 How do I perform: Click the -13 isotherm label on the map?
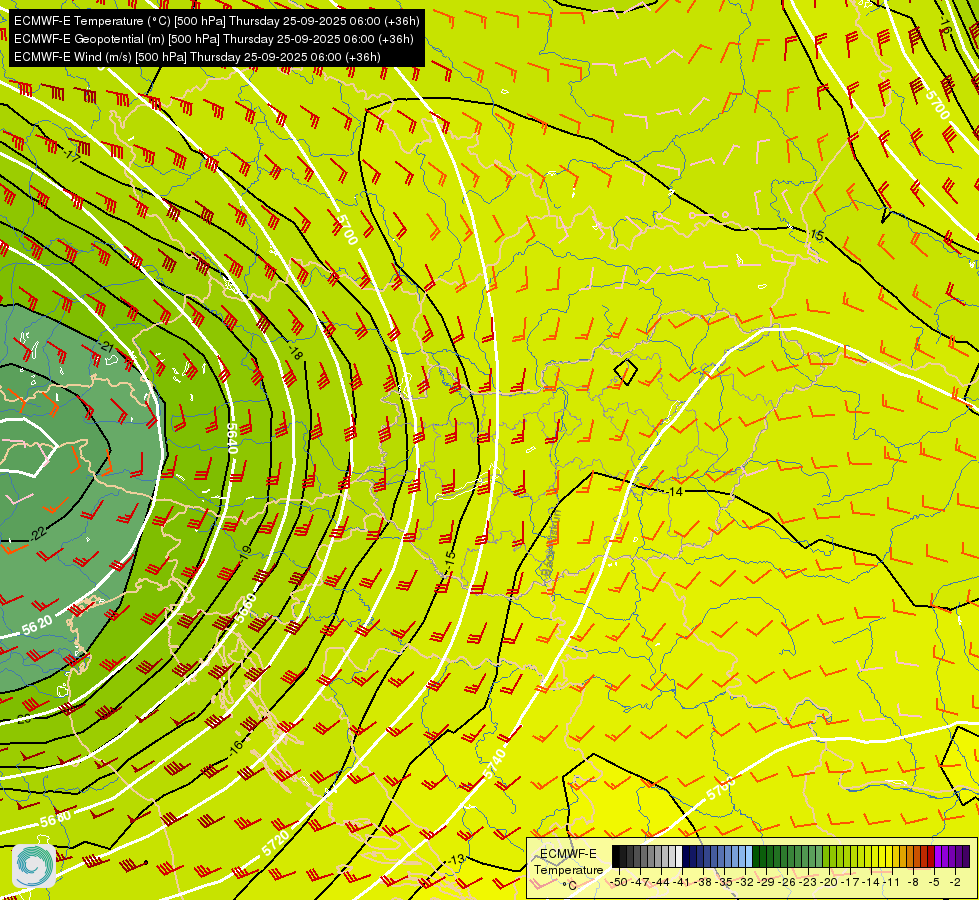tap(456, 859)
